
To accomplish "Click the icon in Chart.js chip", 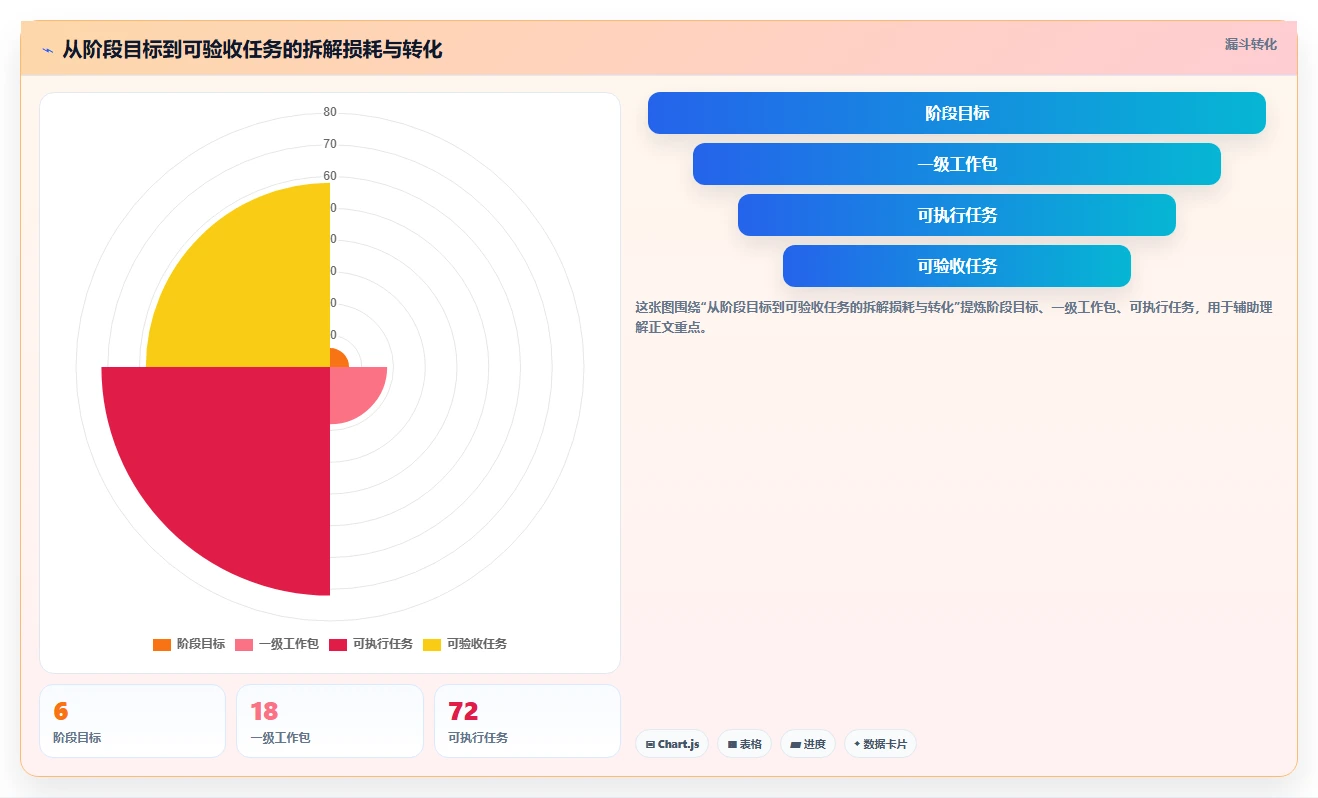I will click(x=650, y=744).
